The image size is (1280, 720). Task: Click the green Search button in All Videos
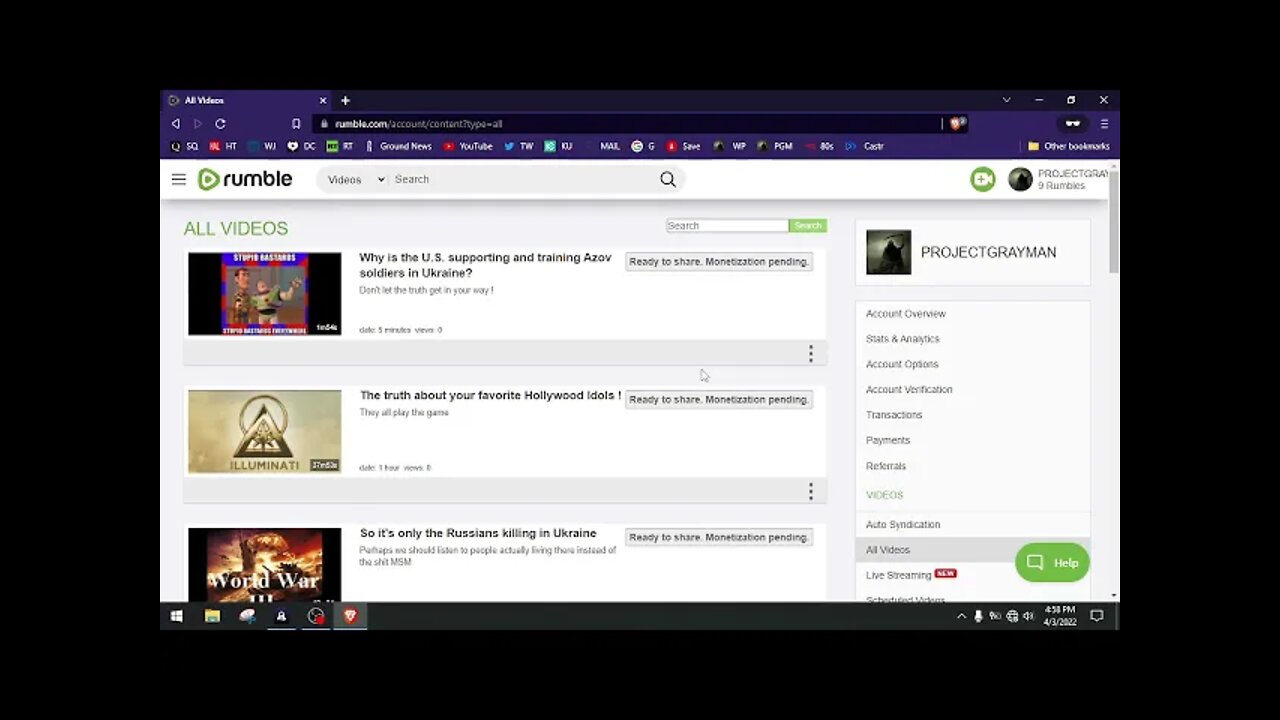click(x=808, y=226)
